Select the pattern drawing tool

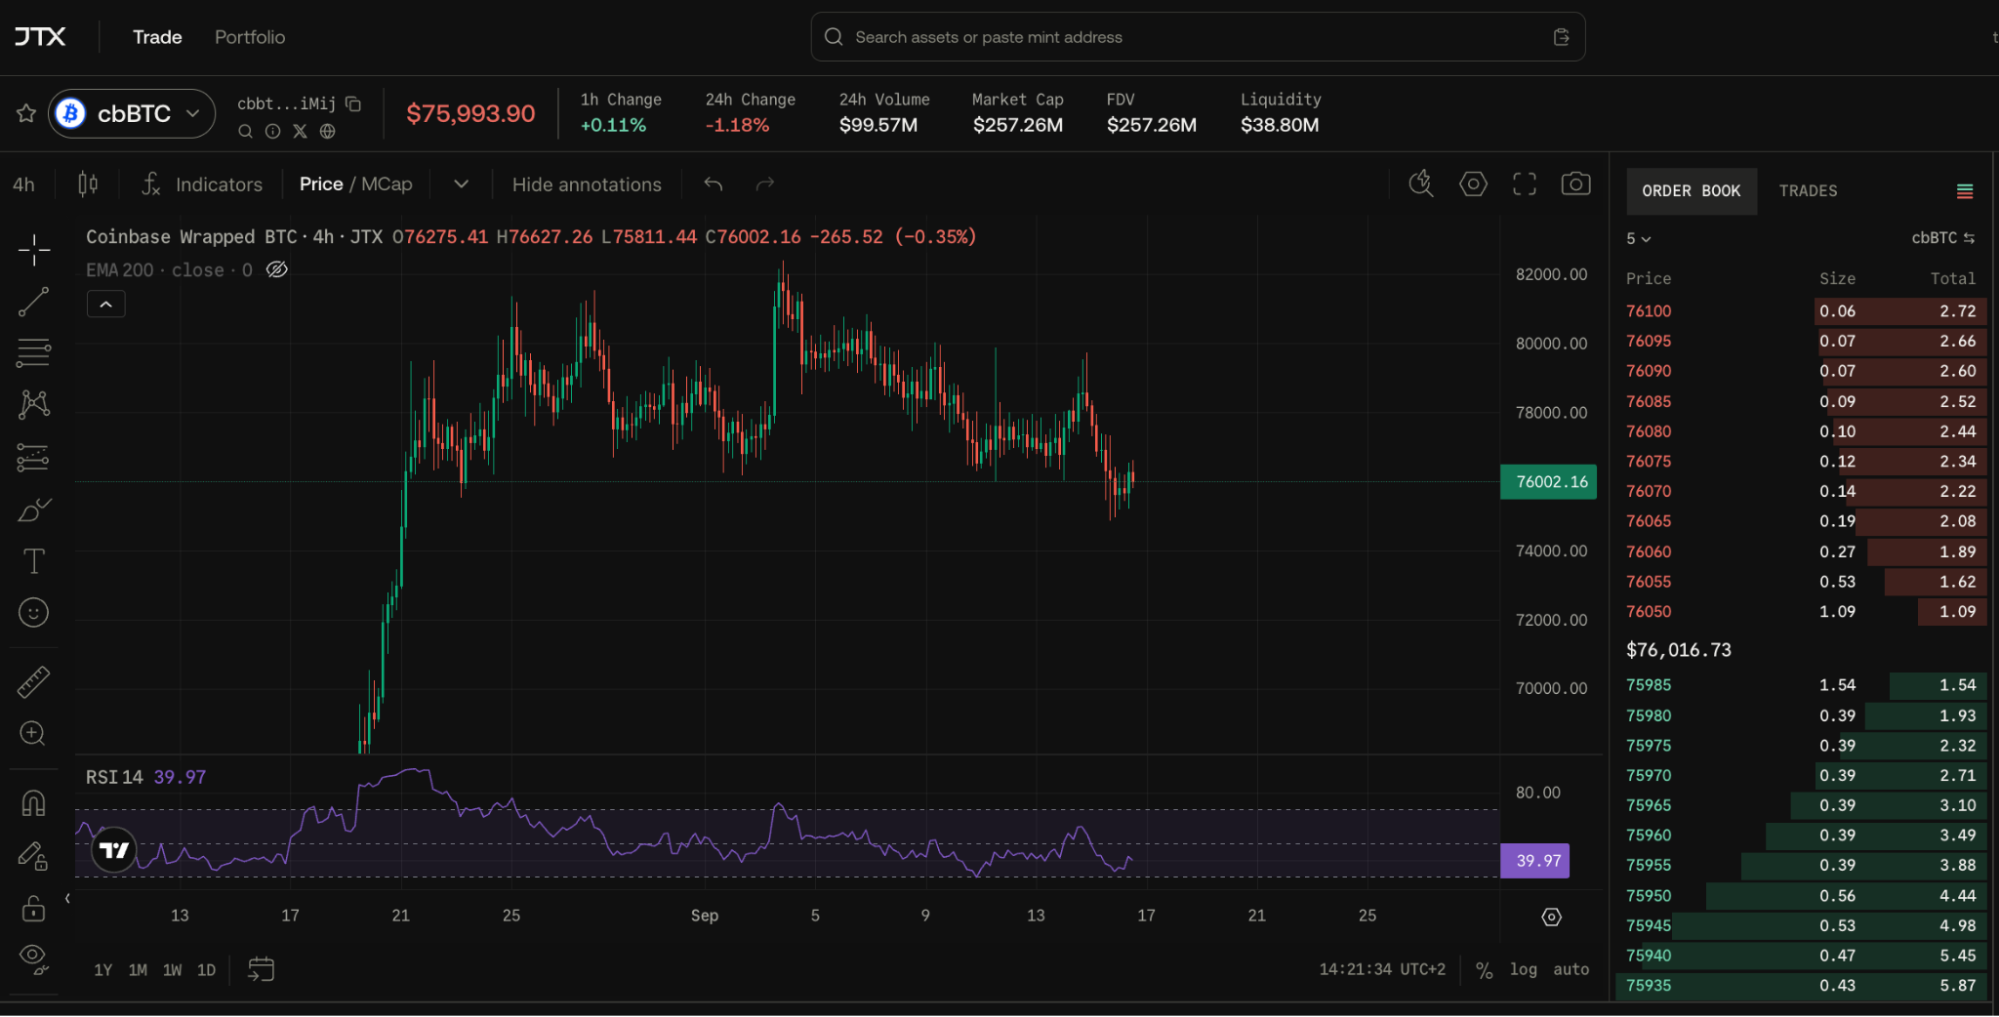click(x=34, y=404)
